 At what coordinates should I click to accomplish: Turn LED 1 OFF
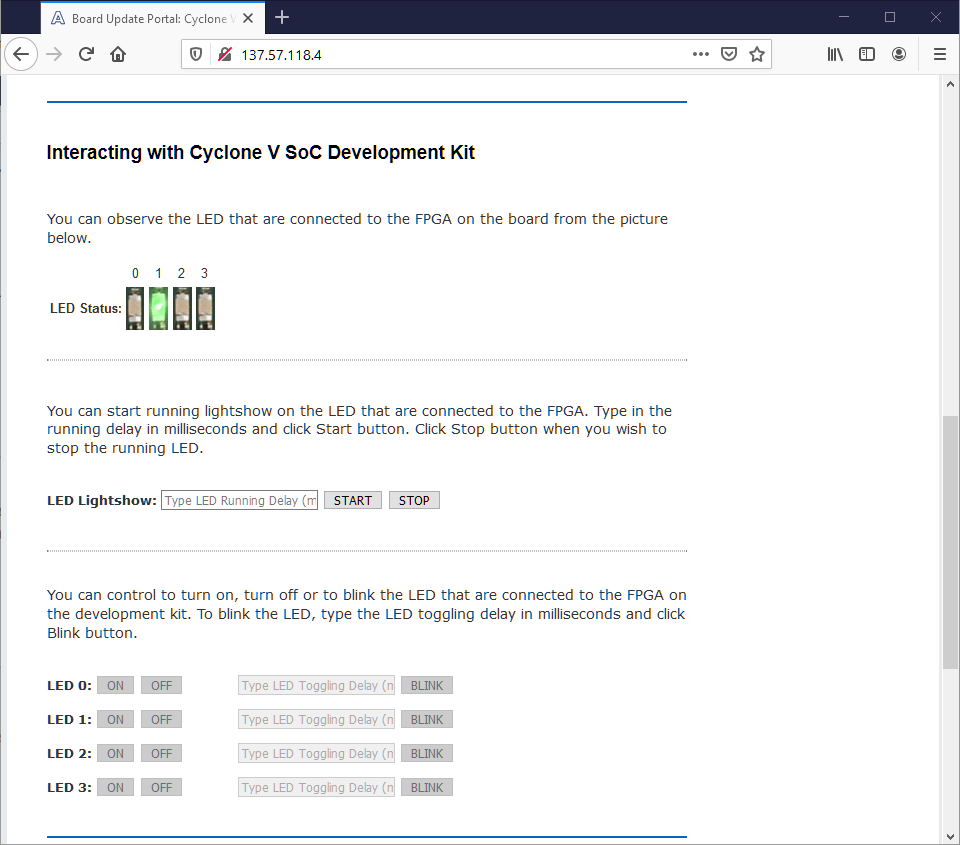[161, 720]
